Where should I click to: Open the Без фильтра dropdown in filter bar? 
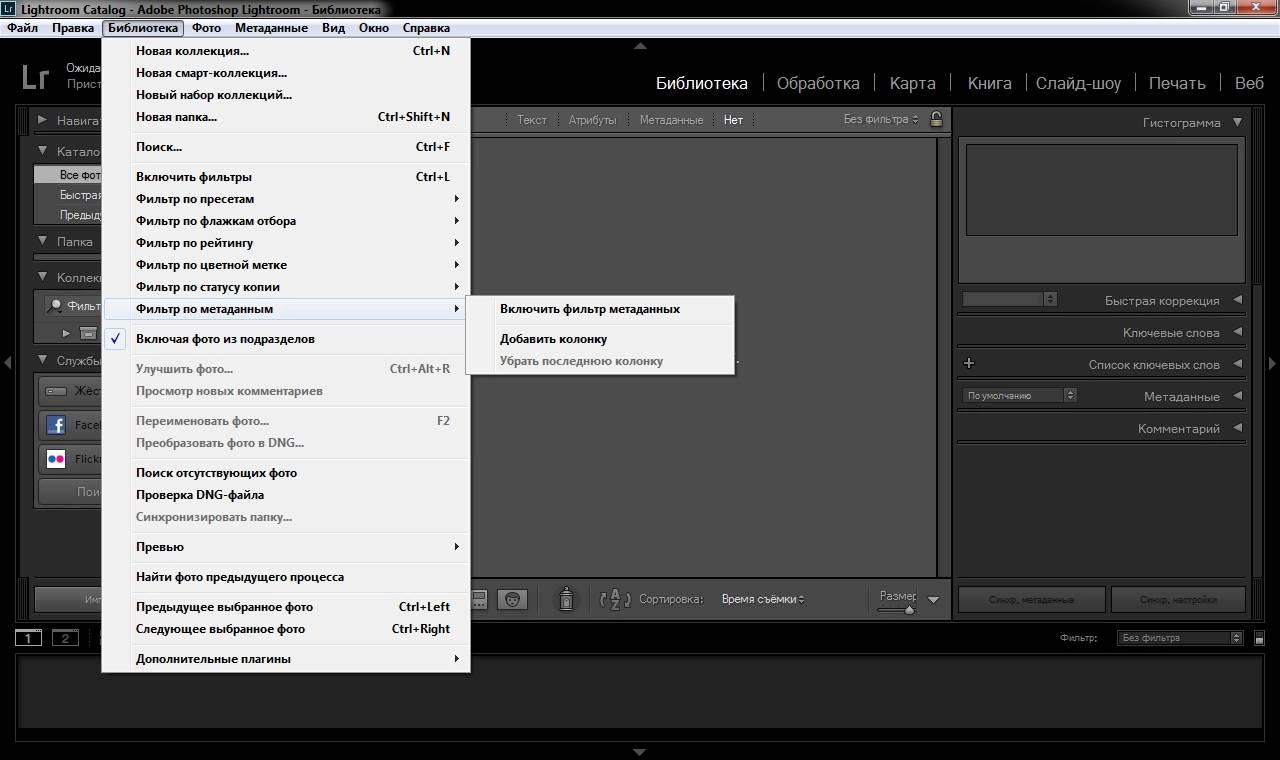[880, 119]
